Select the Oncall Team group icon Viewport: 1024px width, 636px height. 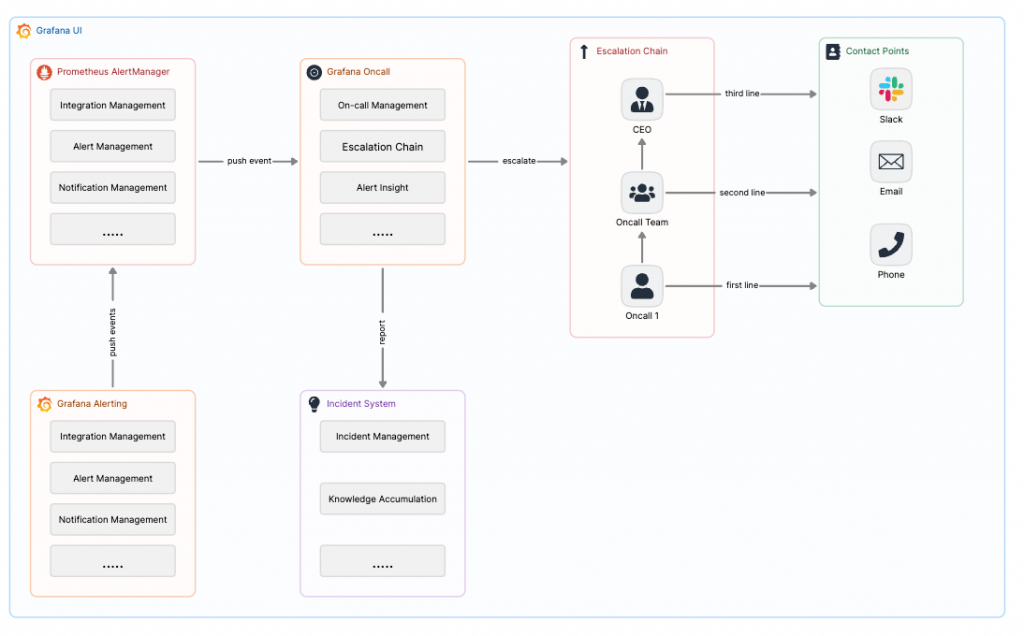point(642,193)
